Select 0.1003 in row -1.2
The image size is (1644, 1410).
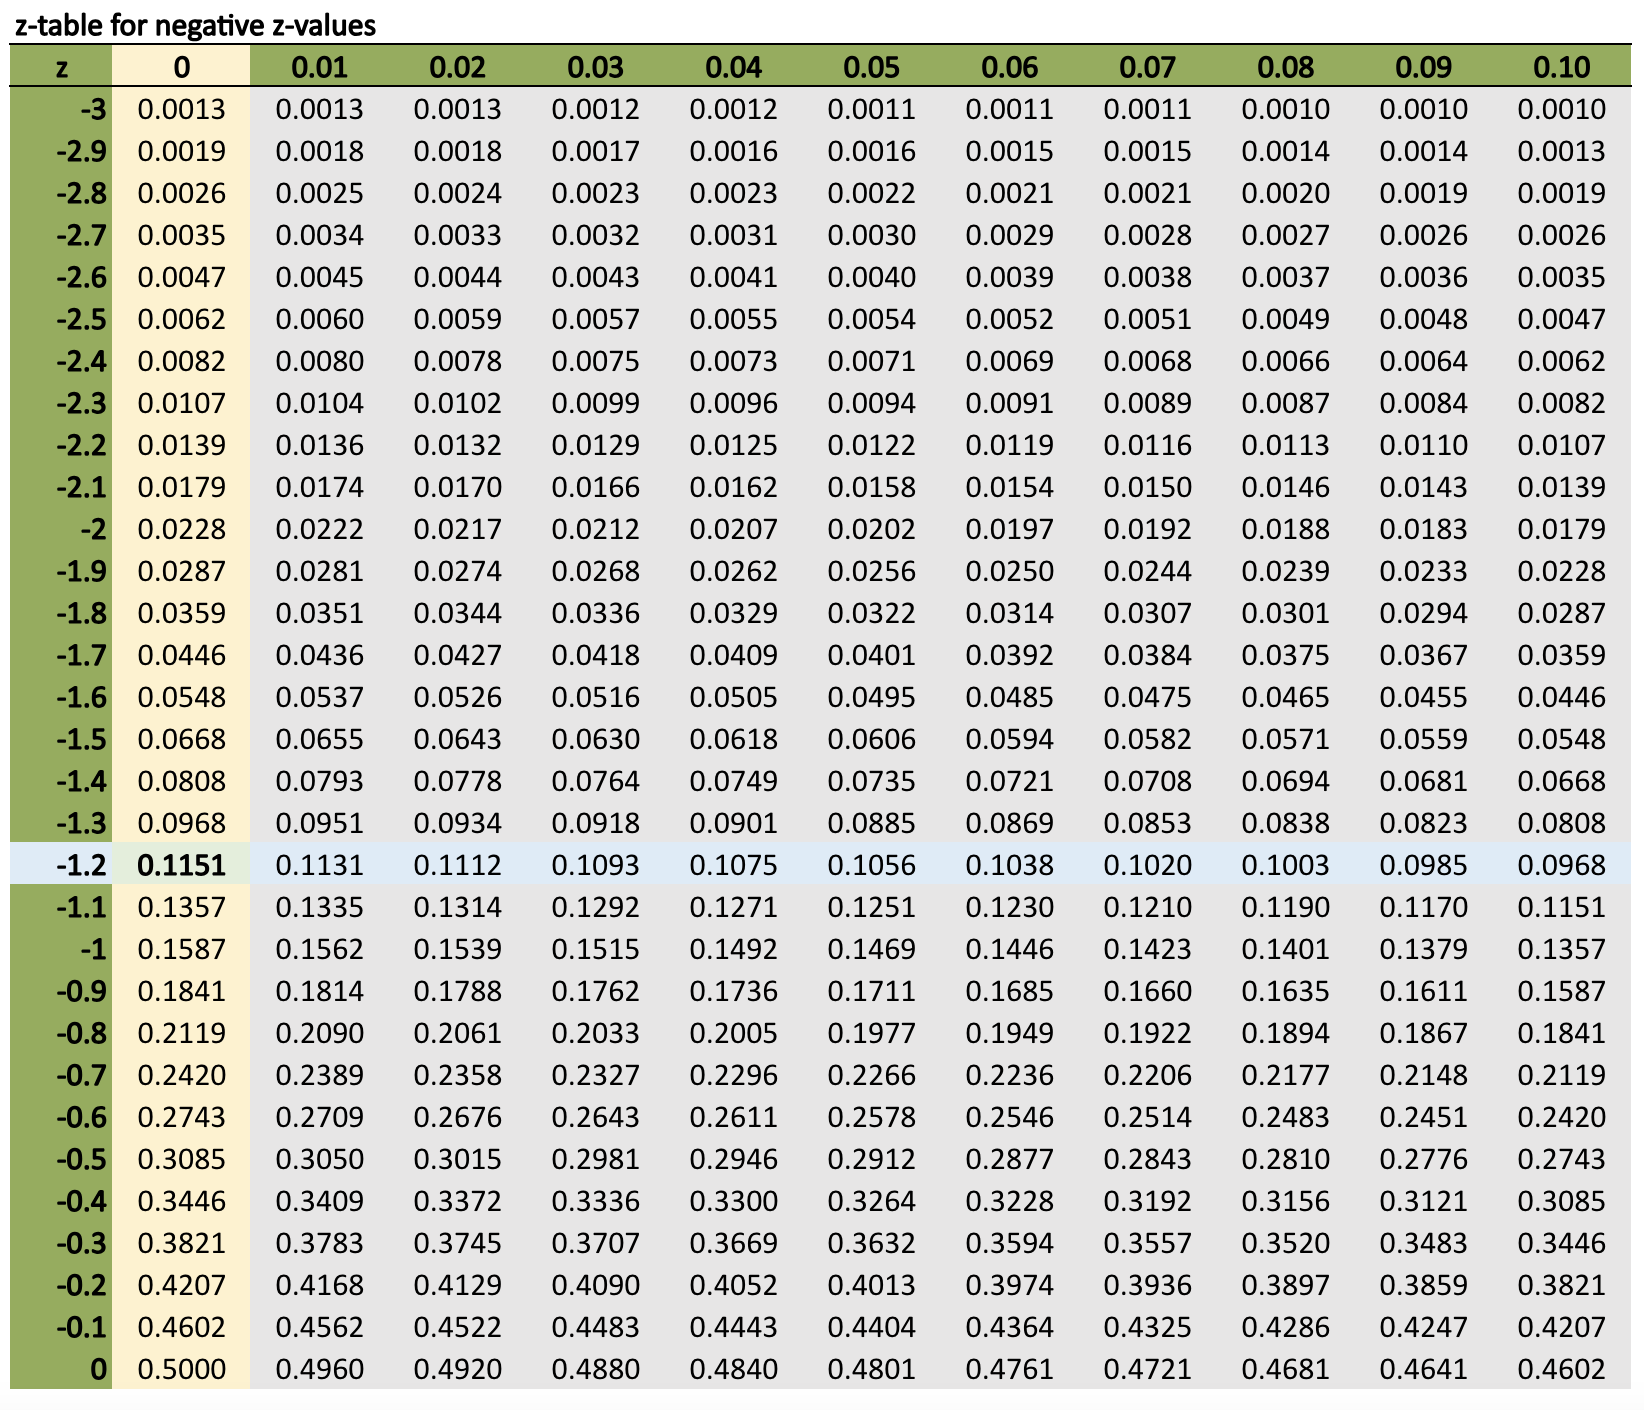pos(1285,865)
